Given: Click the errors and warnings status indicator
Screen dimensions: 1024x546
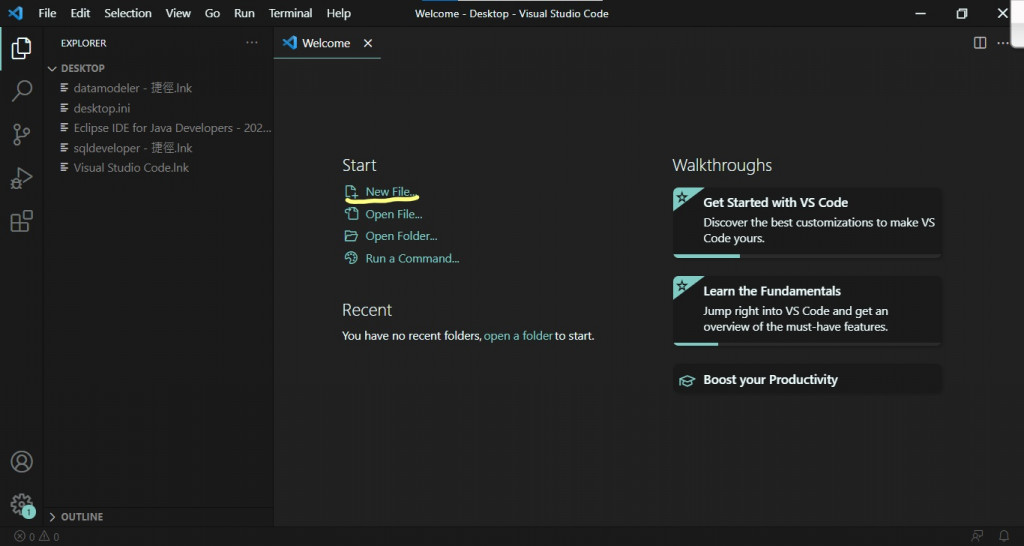Looking at the screenshot, I should (x=37, y=537).
